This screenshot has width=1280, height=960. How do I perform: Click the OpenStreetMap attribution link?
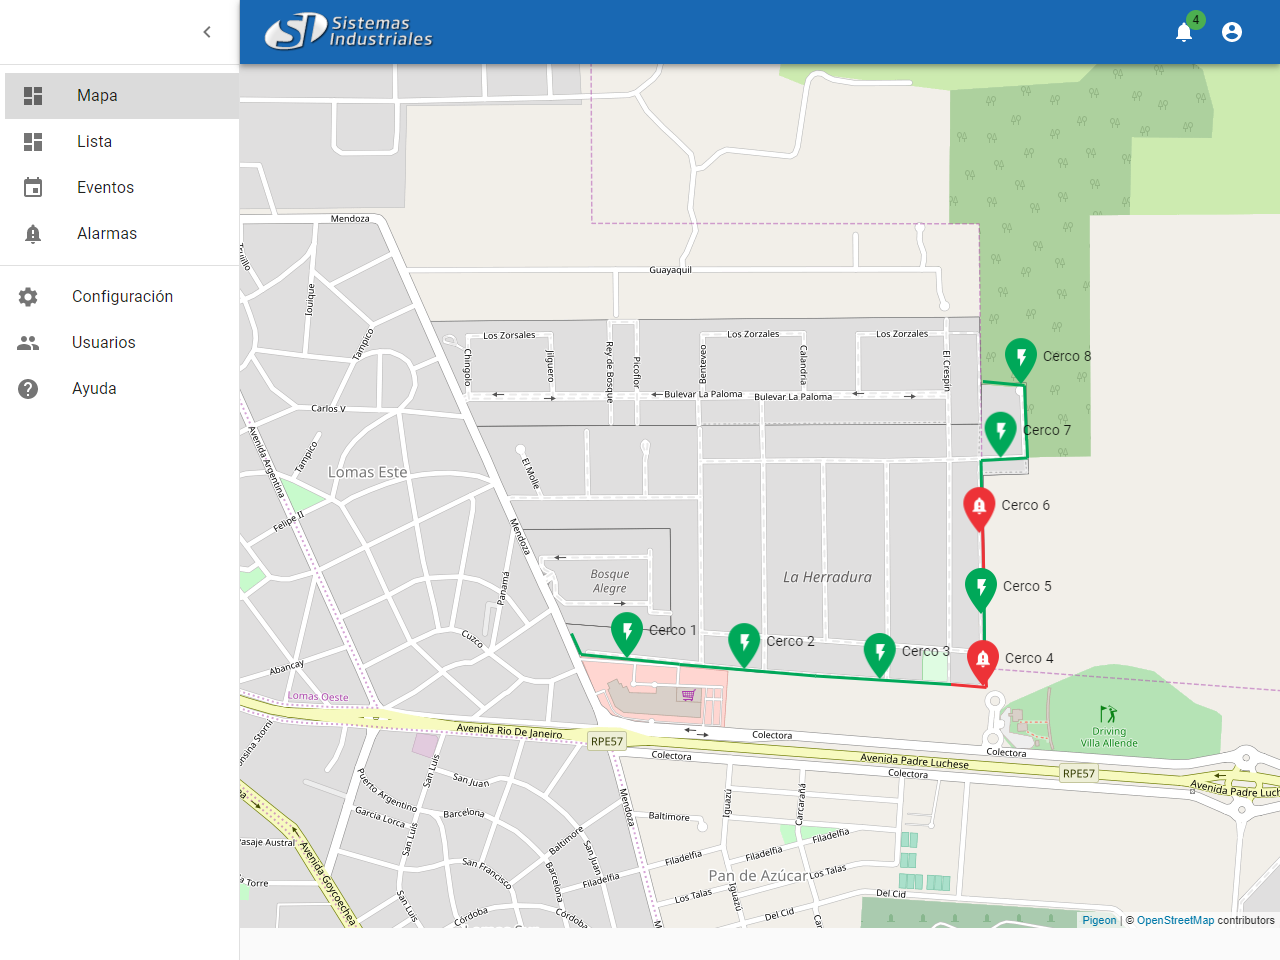(x=1175, y=920)
